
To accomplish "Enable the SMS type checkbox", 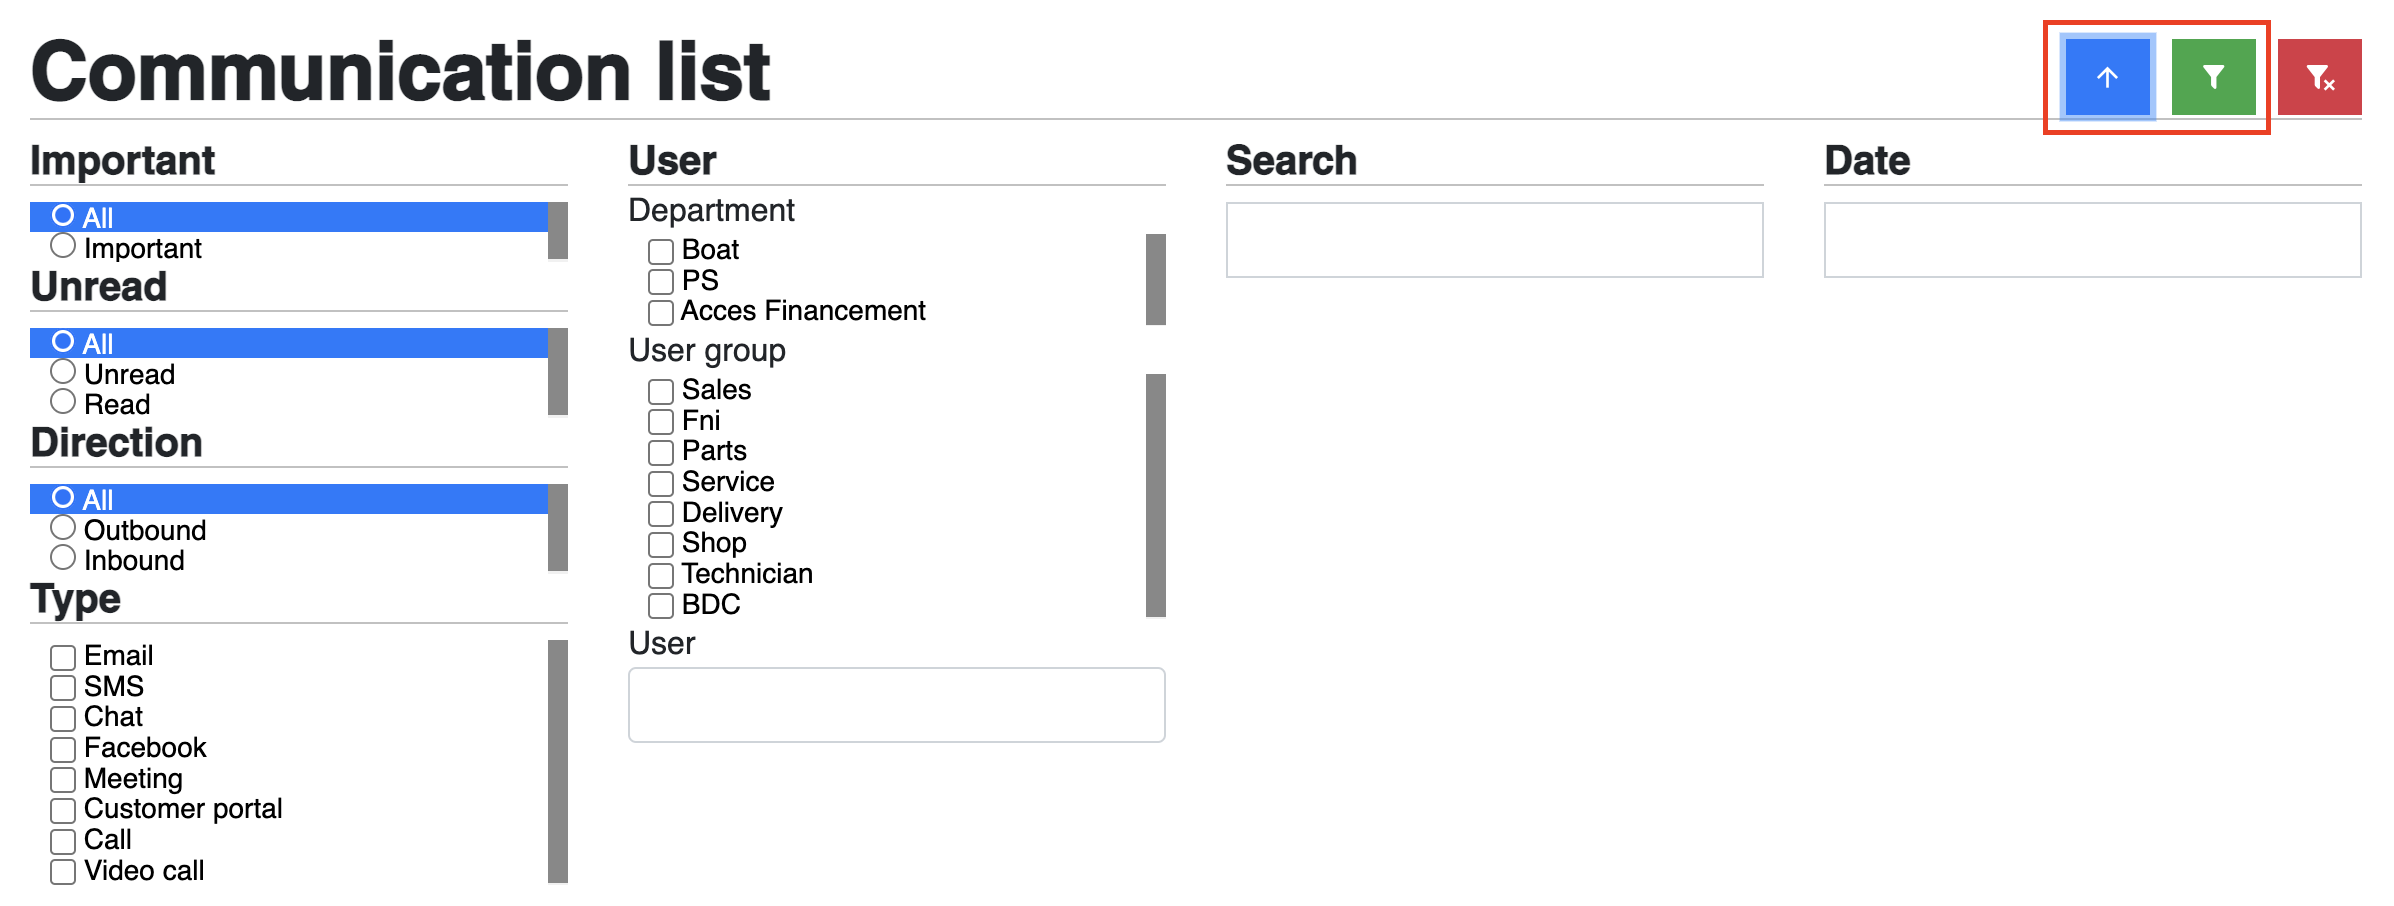I will 63,688.
